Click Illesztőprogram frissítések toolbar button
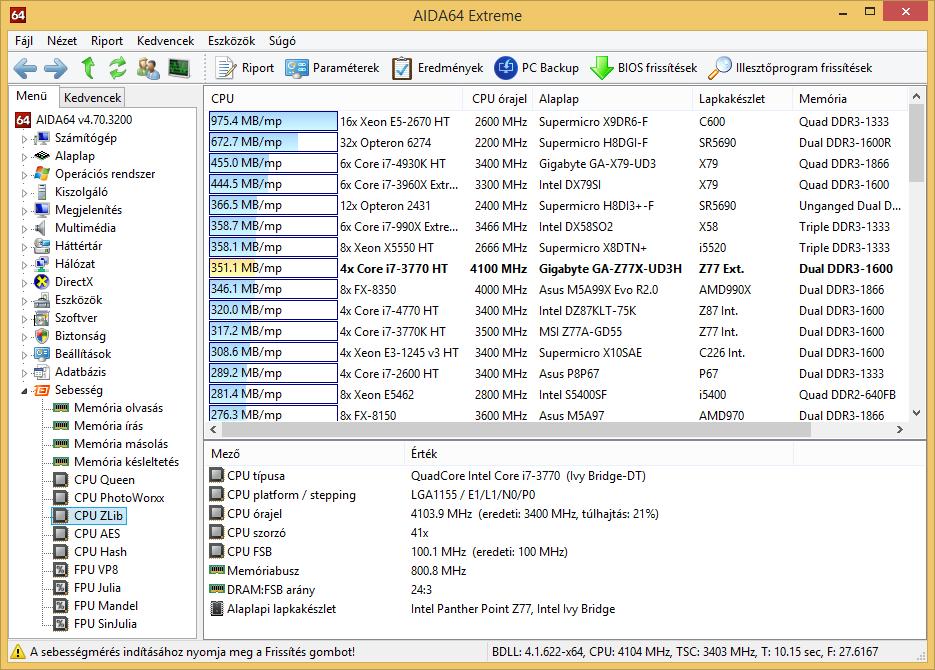This screenshot has width=935, height=670. click(x=790, y=68)
